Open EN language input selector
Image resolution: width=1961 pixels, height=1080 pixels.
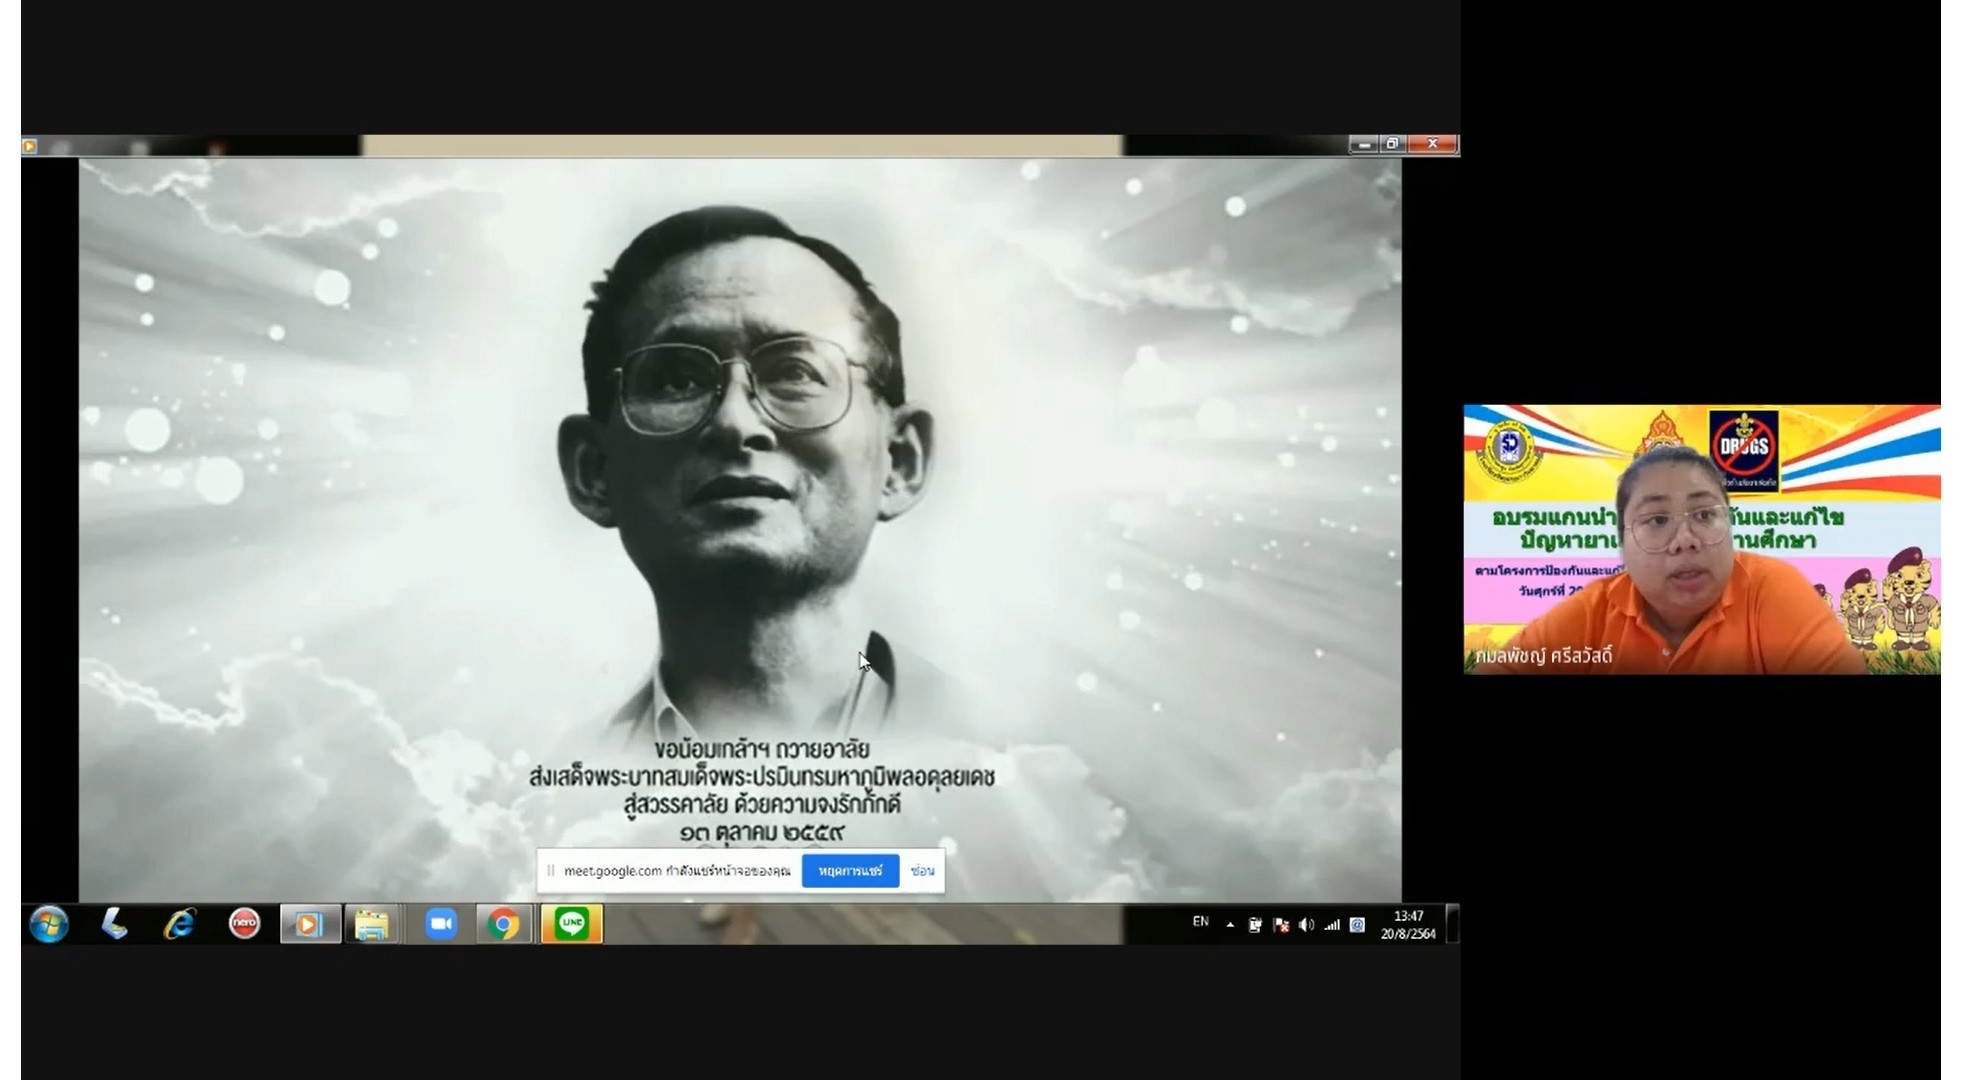coord(1200,922)
